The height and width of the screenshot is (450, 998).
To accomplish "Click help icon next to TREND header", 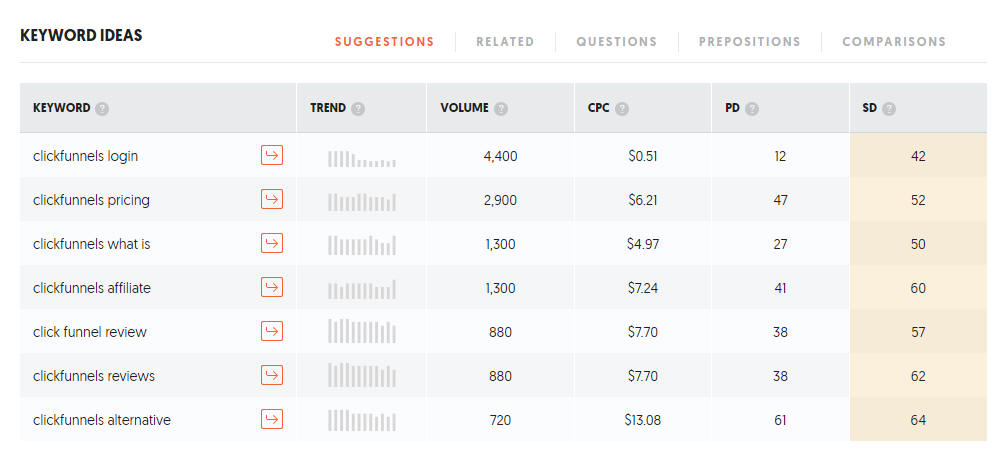I will point(358,109).
